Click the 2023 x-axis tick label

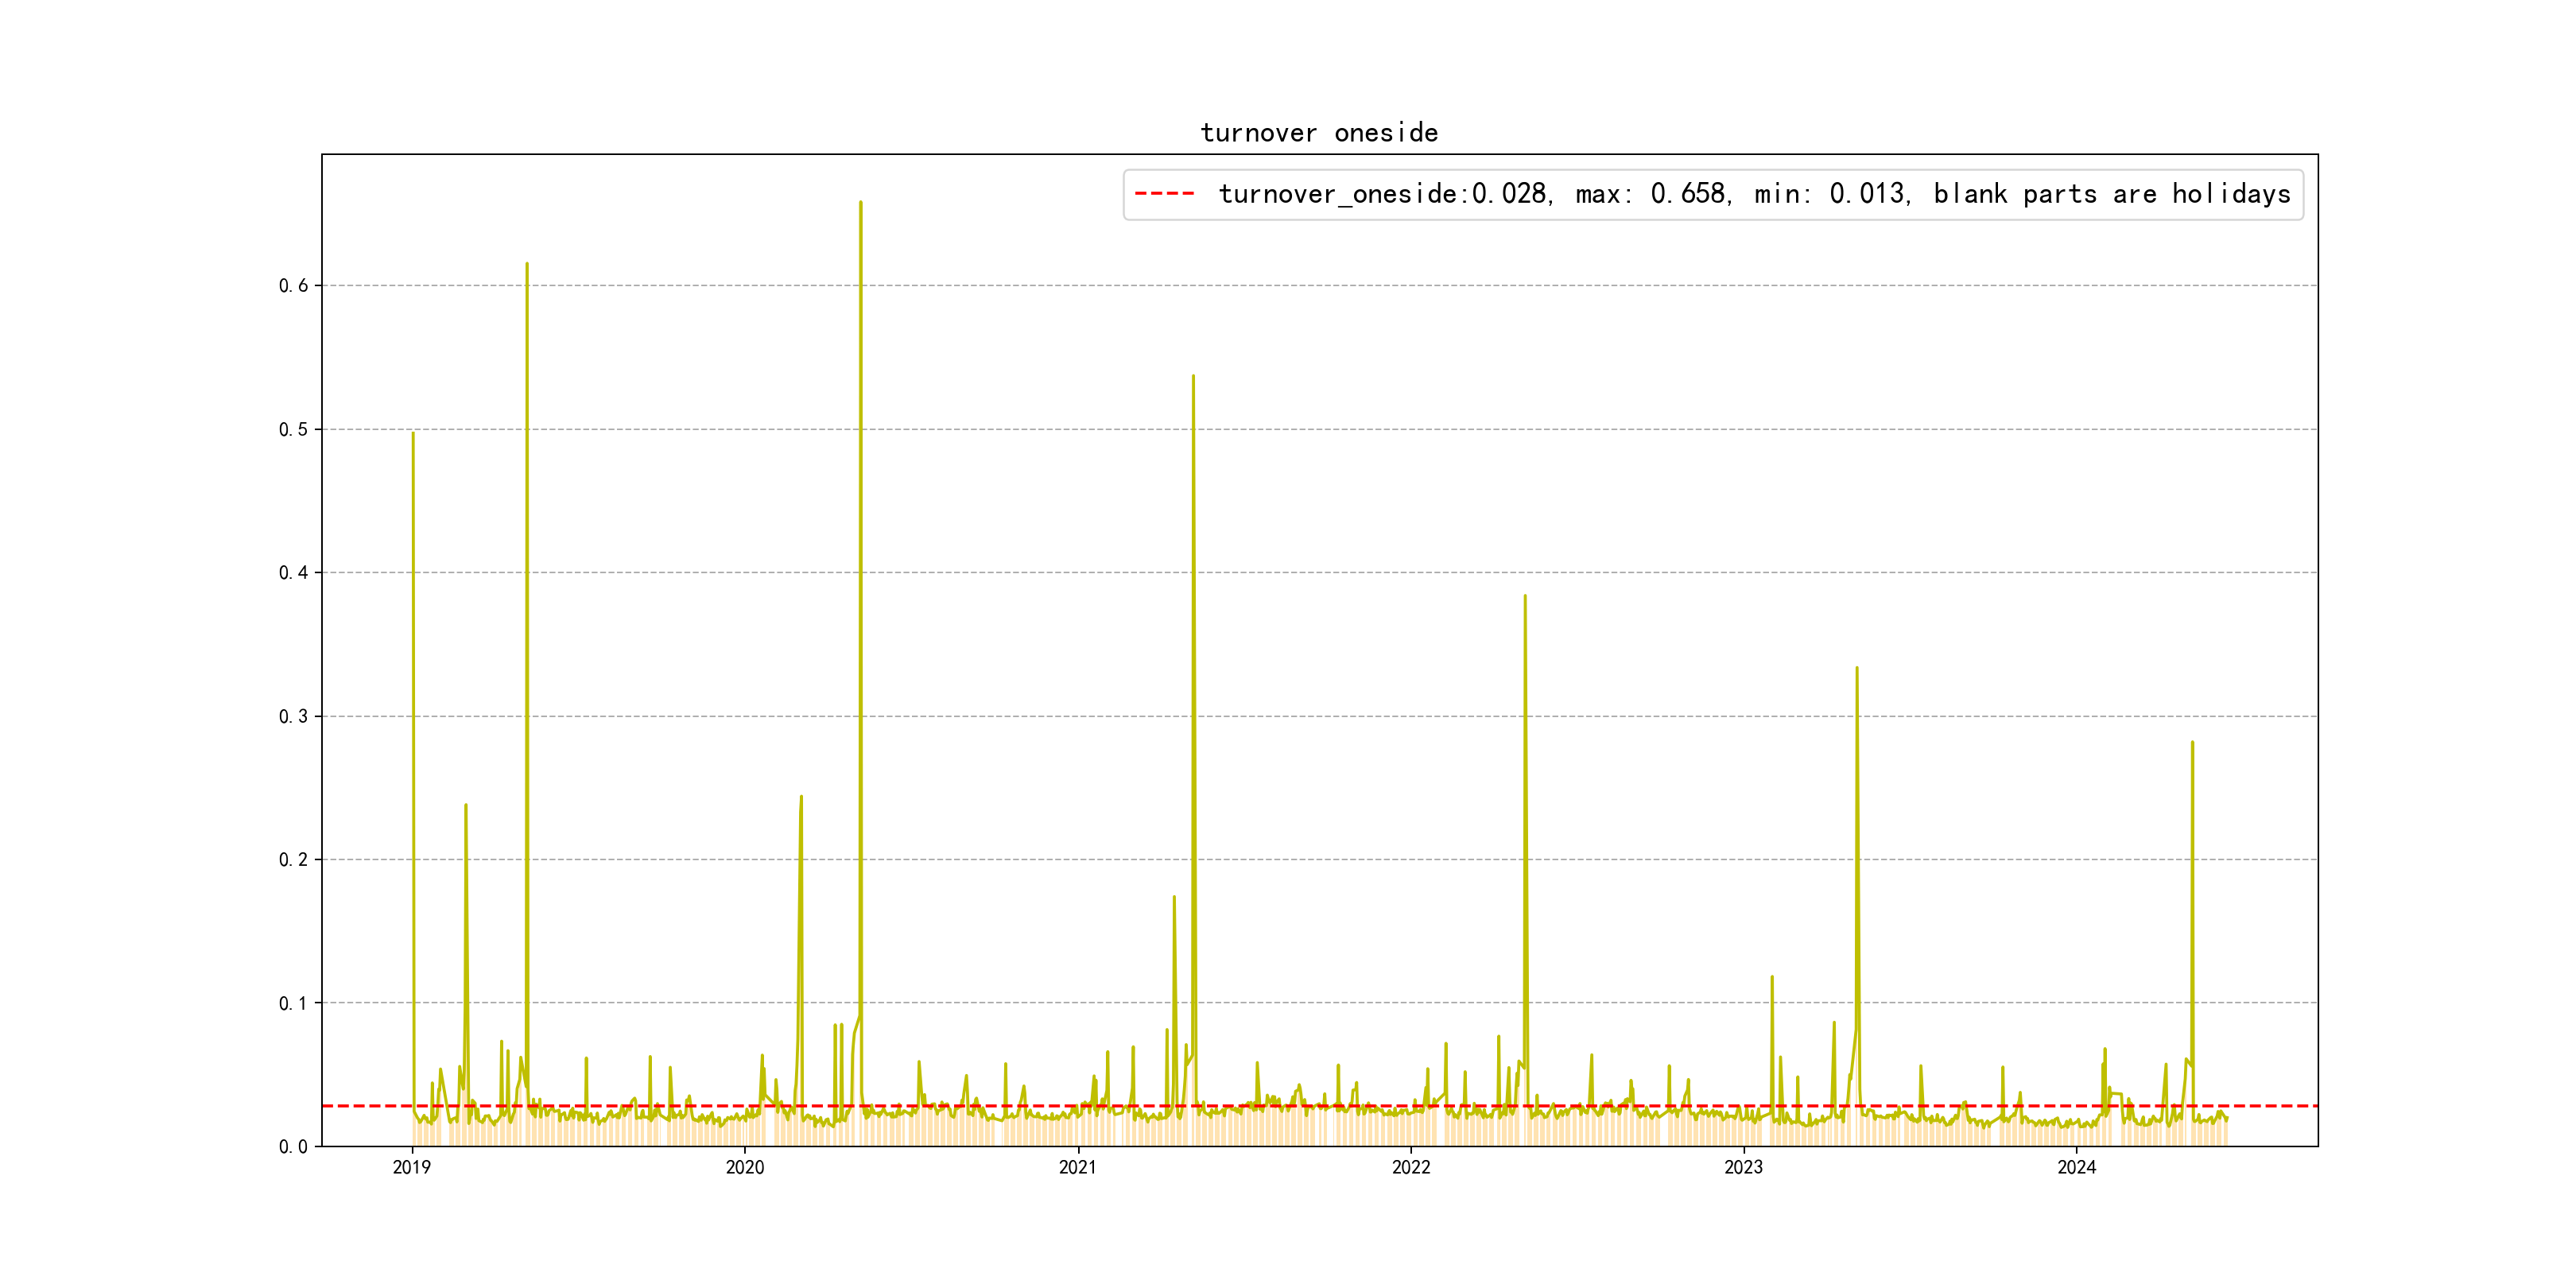pyautogui.click(x=1744, y=1168)
